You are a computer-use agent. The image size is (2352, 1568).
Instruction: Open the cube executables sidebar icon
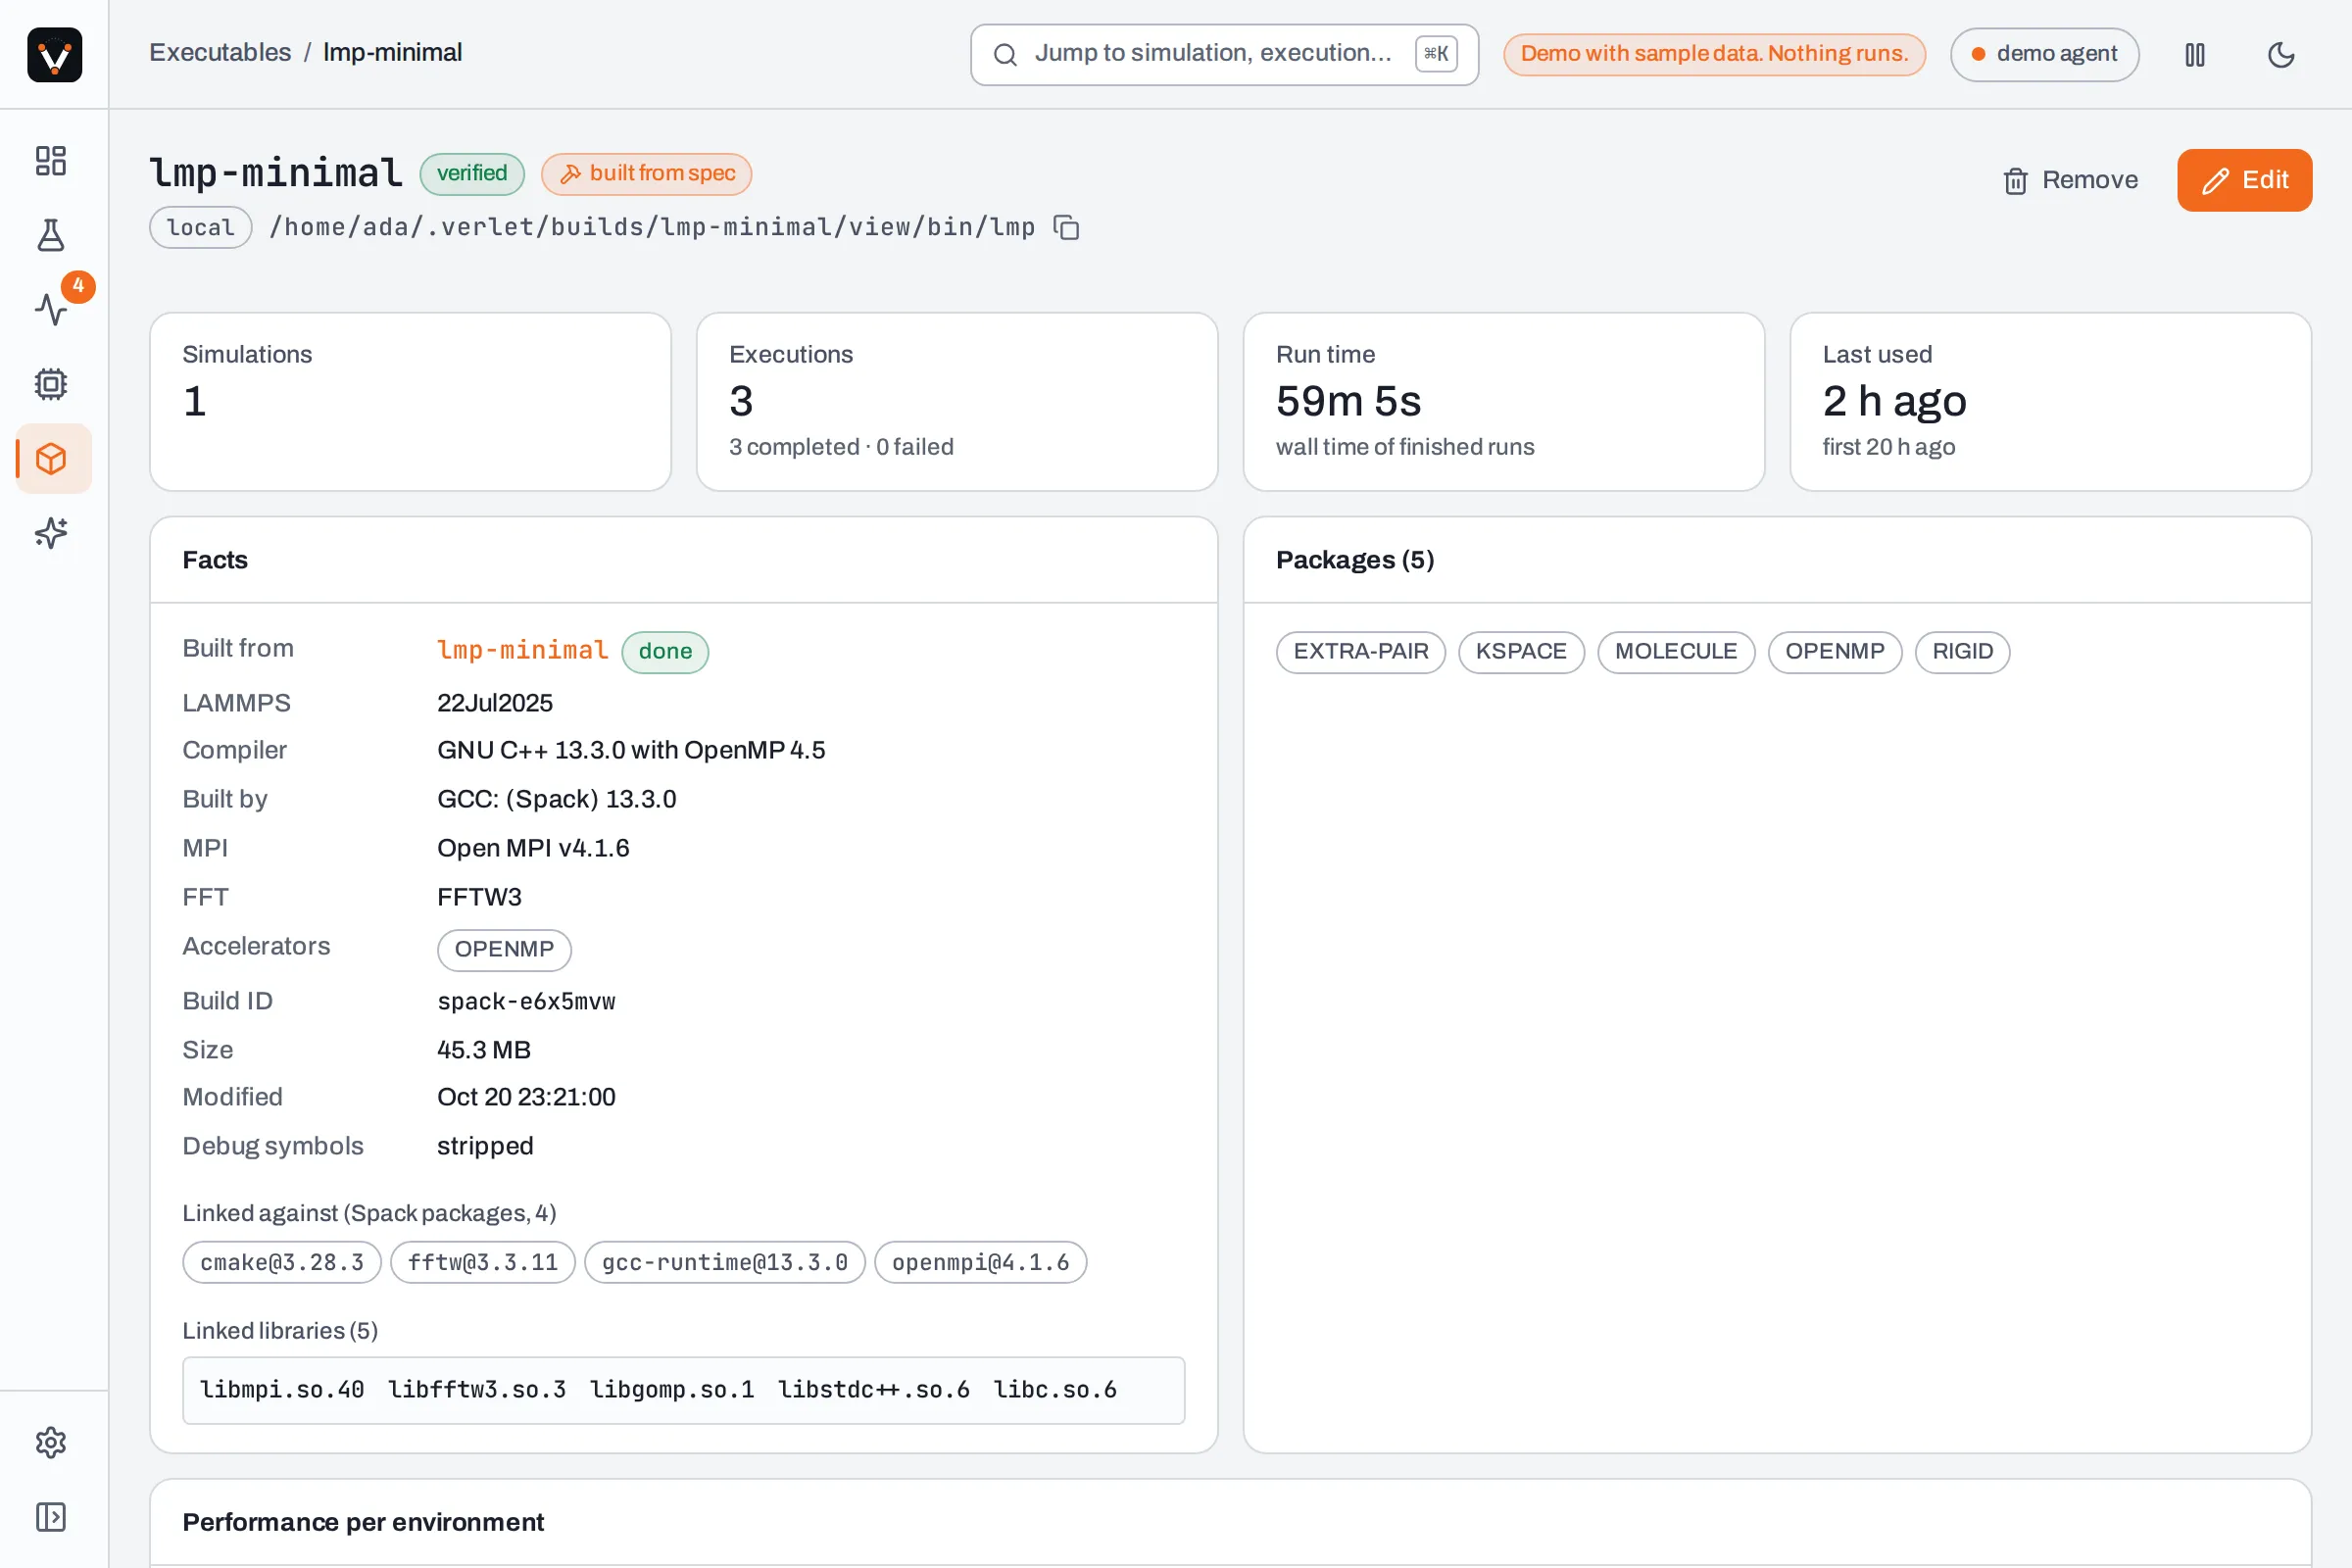coord(51,459)
